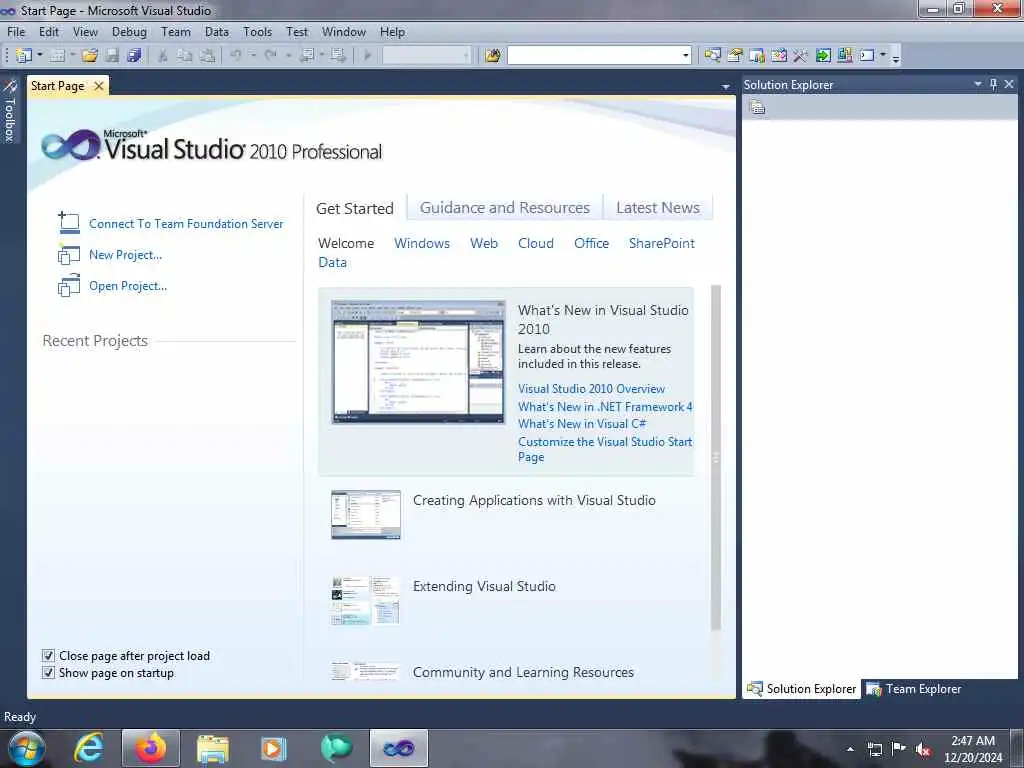Click the Navigate Forward toolbar icon

click(x=338, y=56)
